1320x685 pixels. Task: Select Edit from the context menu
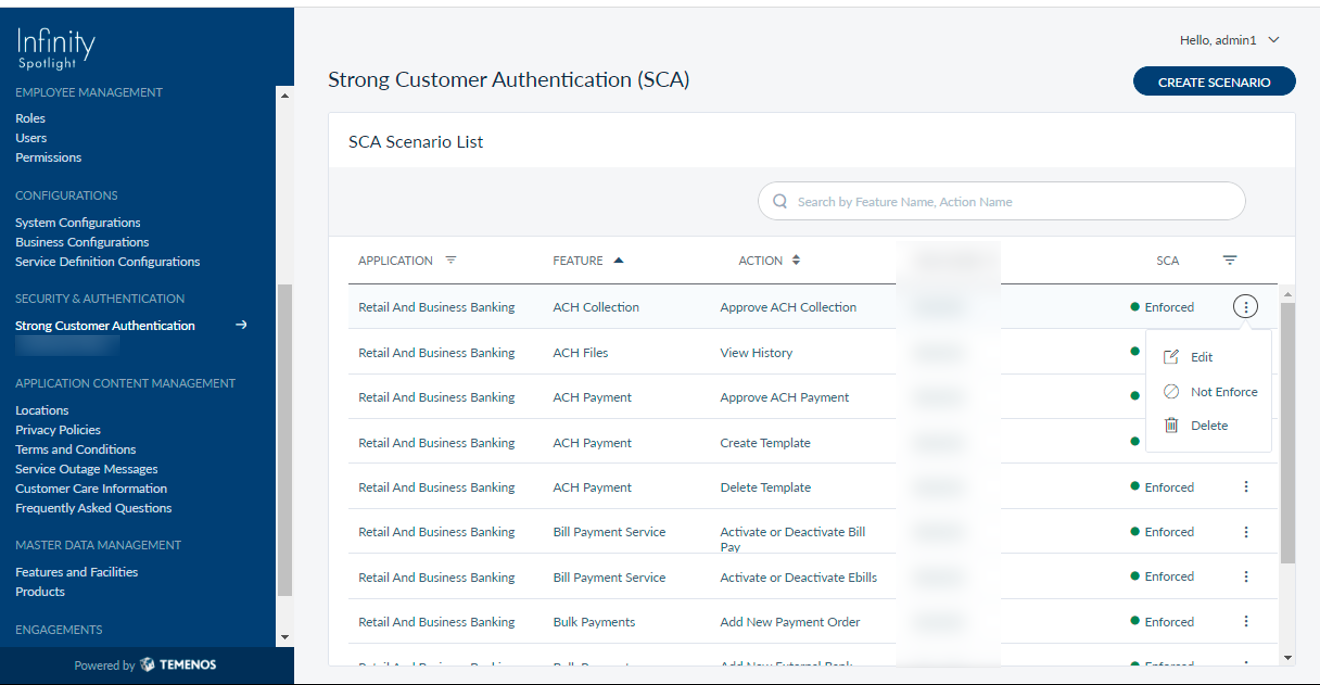pyautogui.click(x=1201, y=357)
